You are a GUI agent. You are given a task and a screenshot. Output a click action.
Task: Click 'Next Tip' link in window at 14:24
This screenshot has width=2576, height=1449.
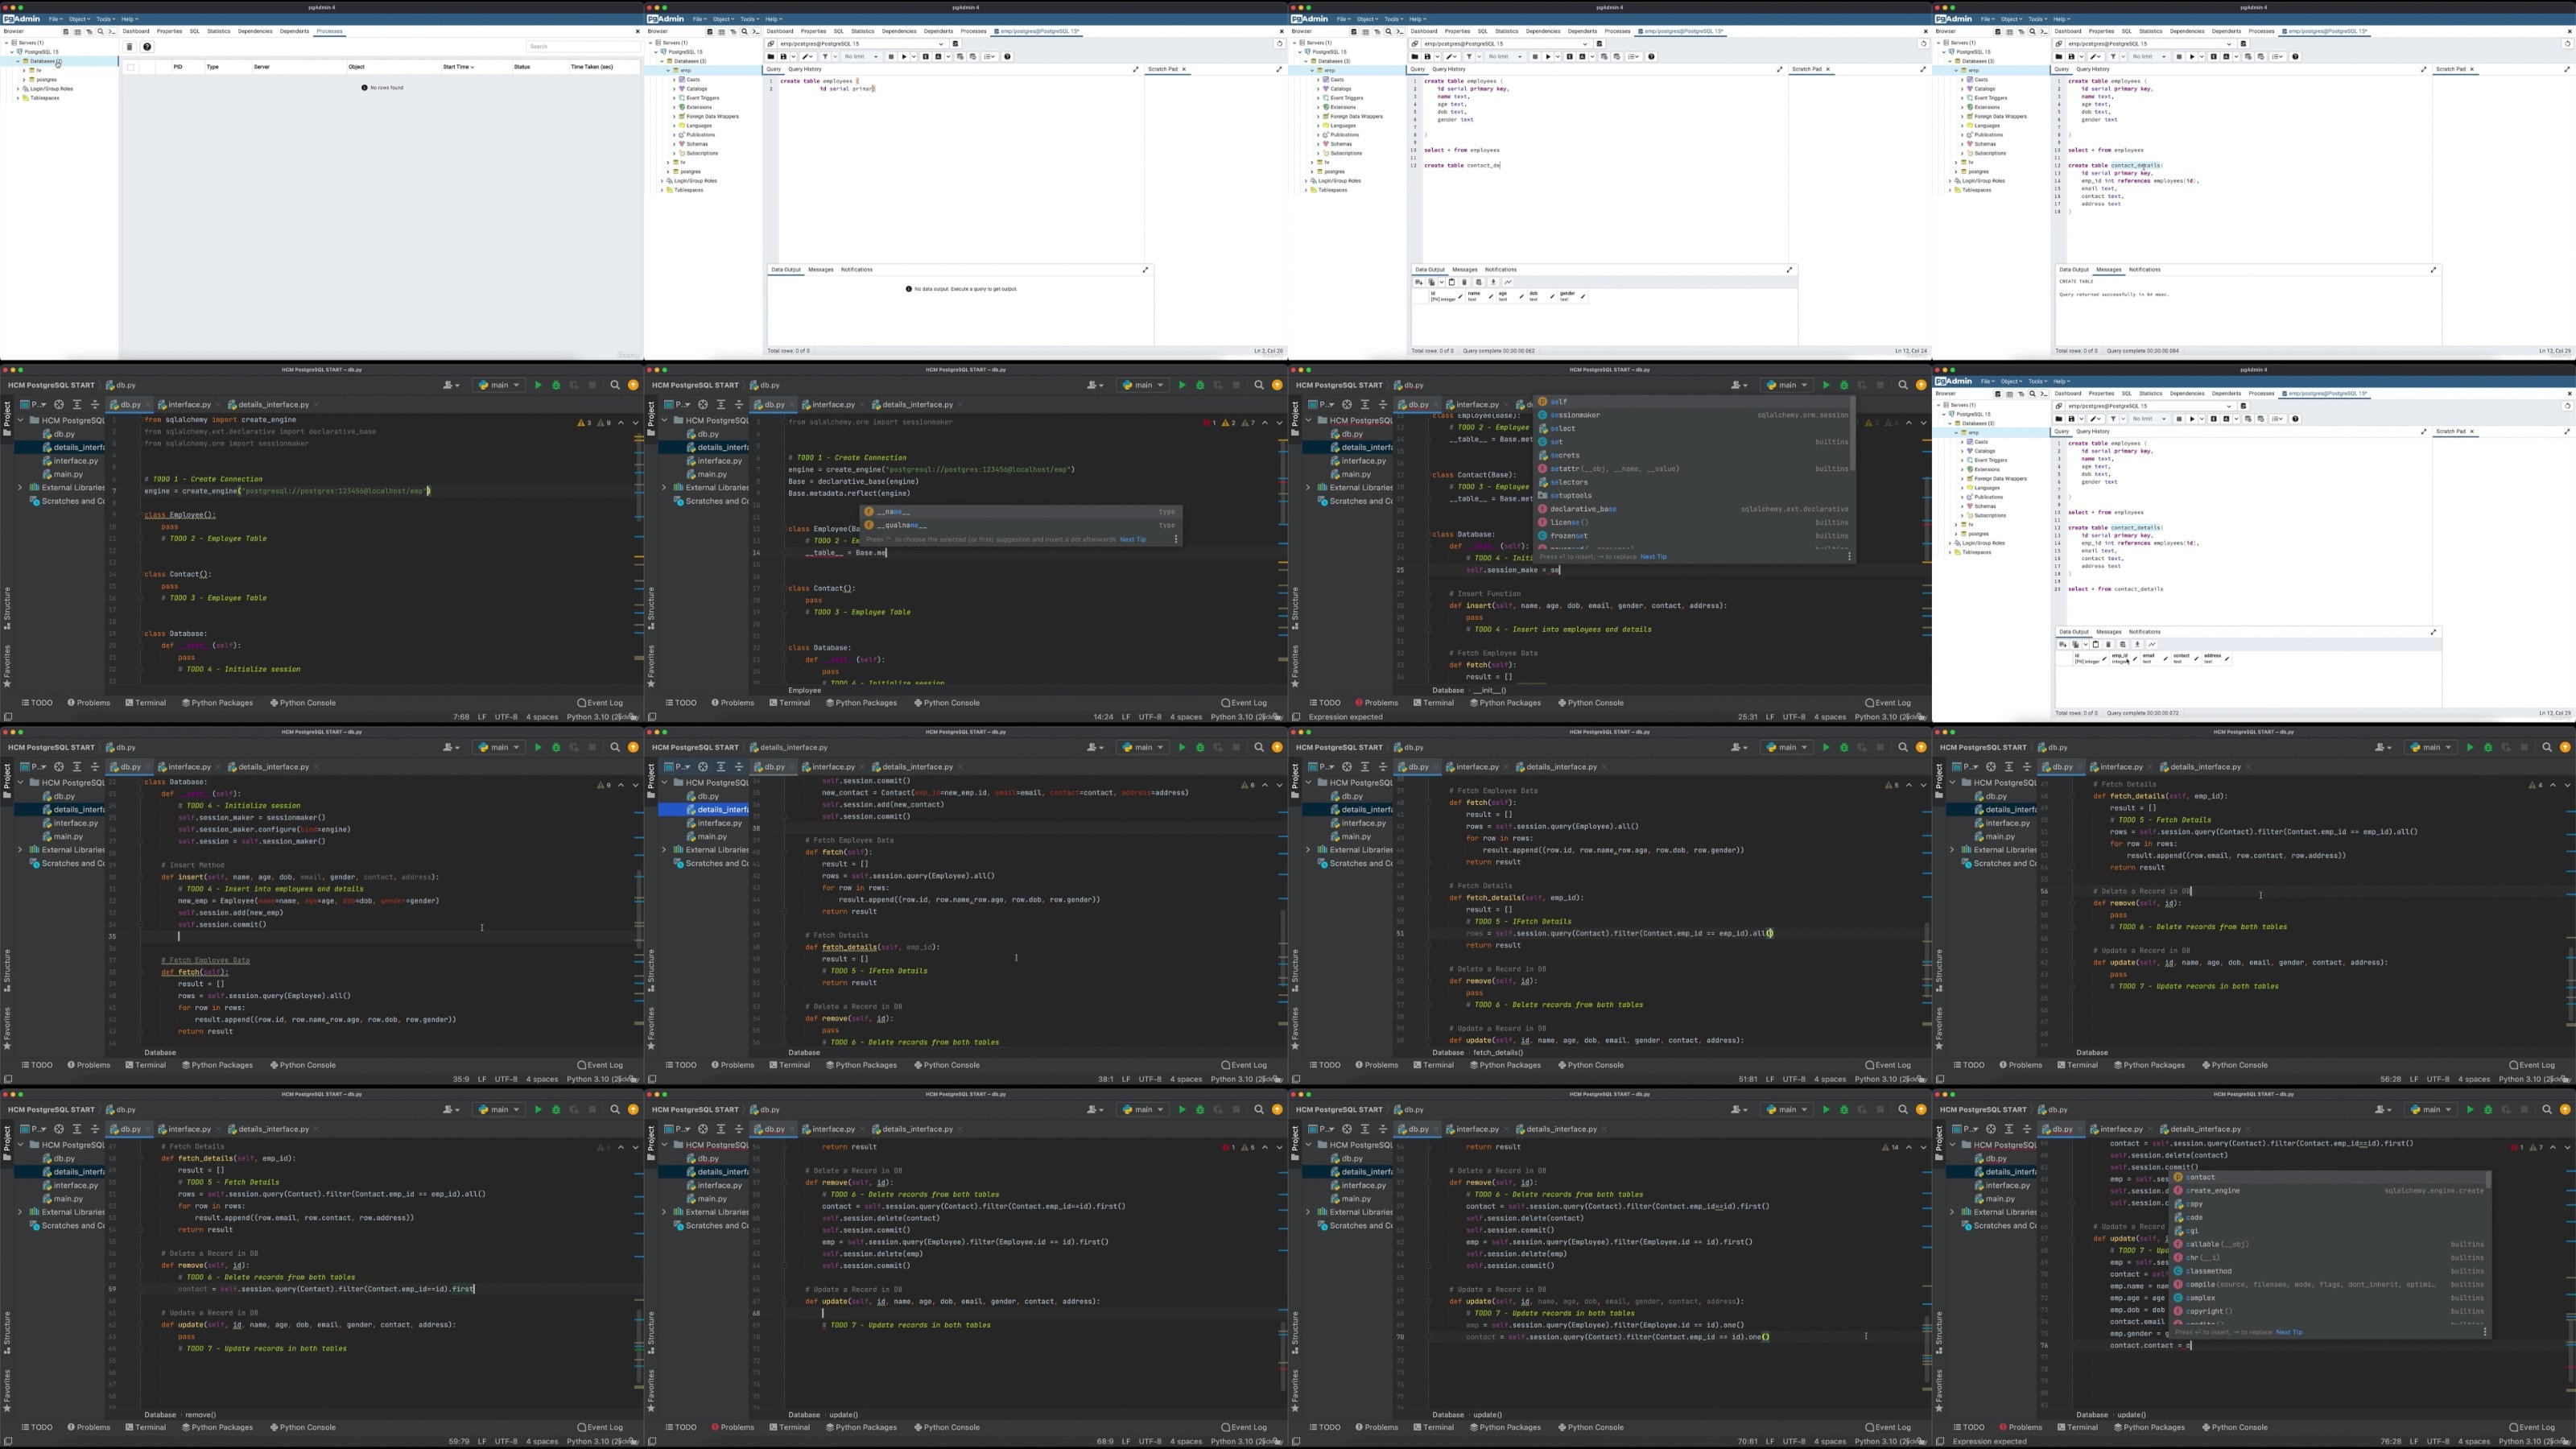click(x=1133, y=540)
